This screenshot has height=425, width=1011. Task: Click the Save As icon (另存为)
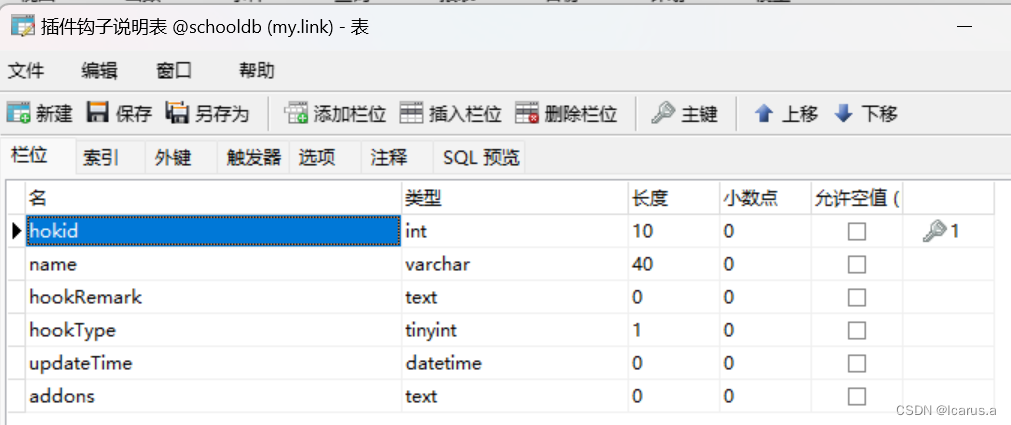pos(177,114)
